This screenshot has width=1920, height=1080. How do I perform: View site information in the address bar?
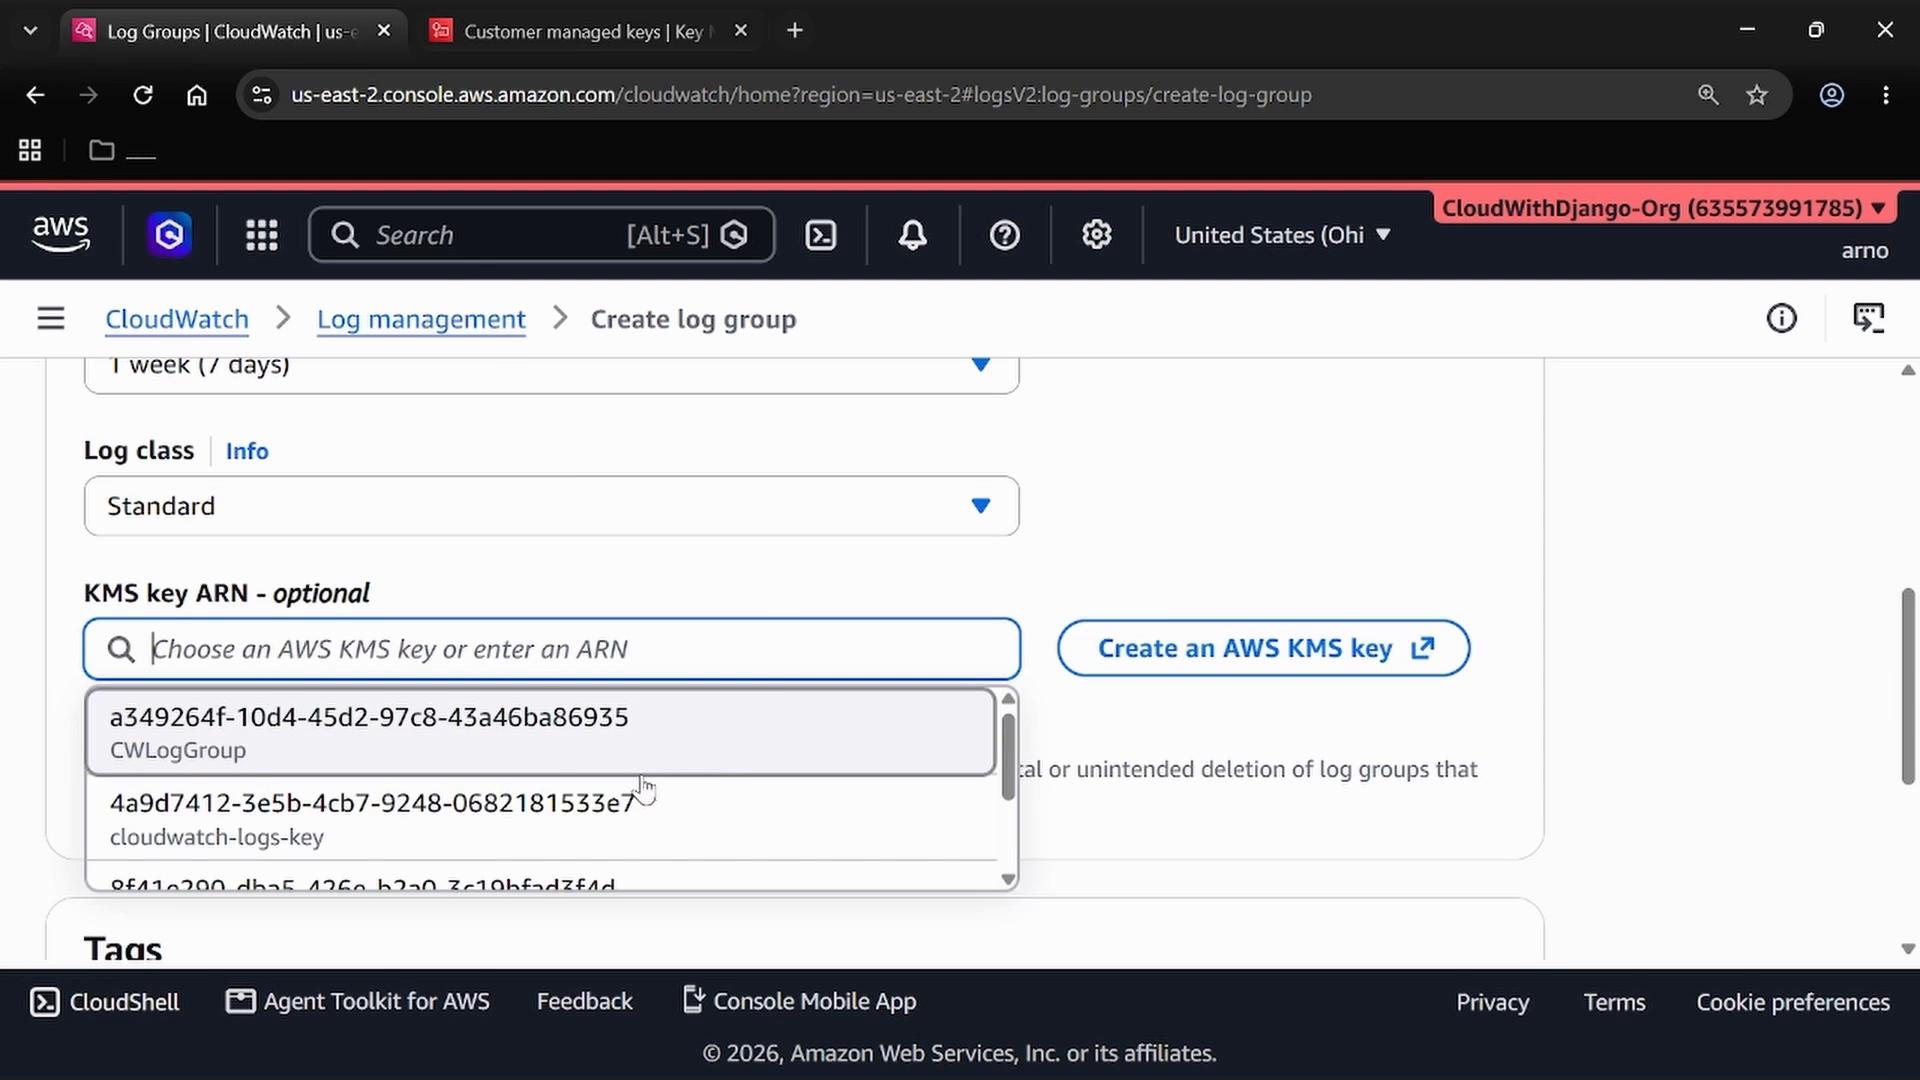(x=261, y=95)
